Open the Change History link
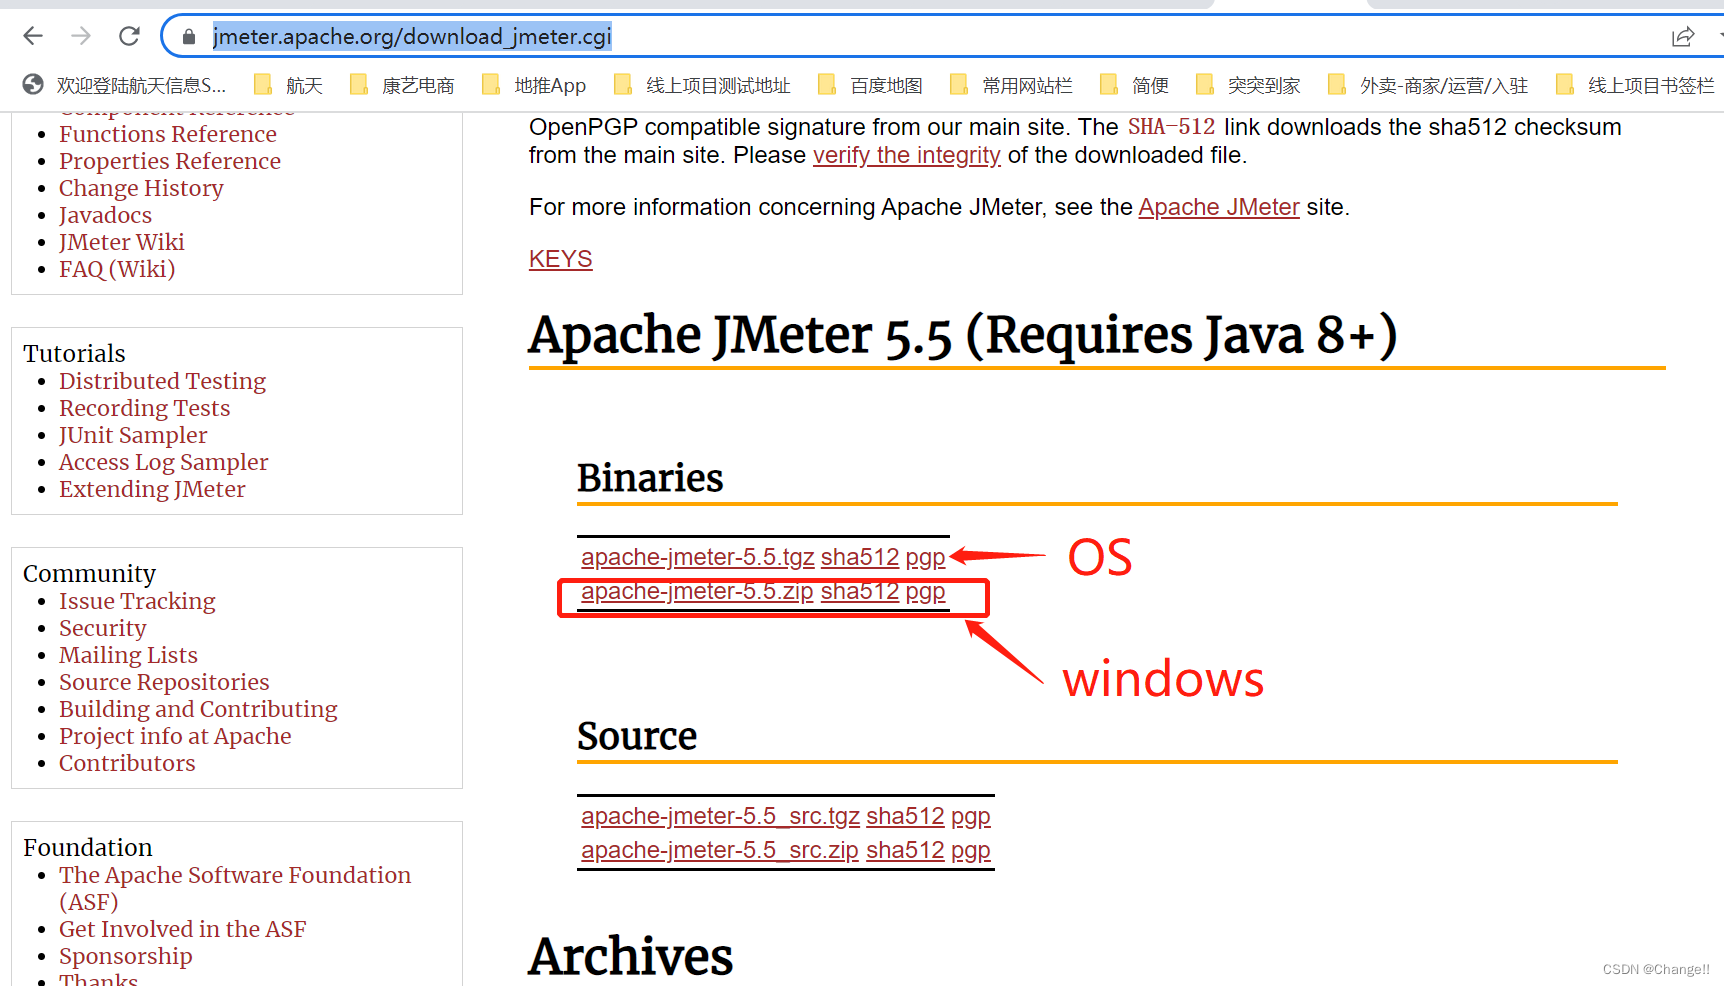The height and width of the screenshot is (986, 1724). 141,188
